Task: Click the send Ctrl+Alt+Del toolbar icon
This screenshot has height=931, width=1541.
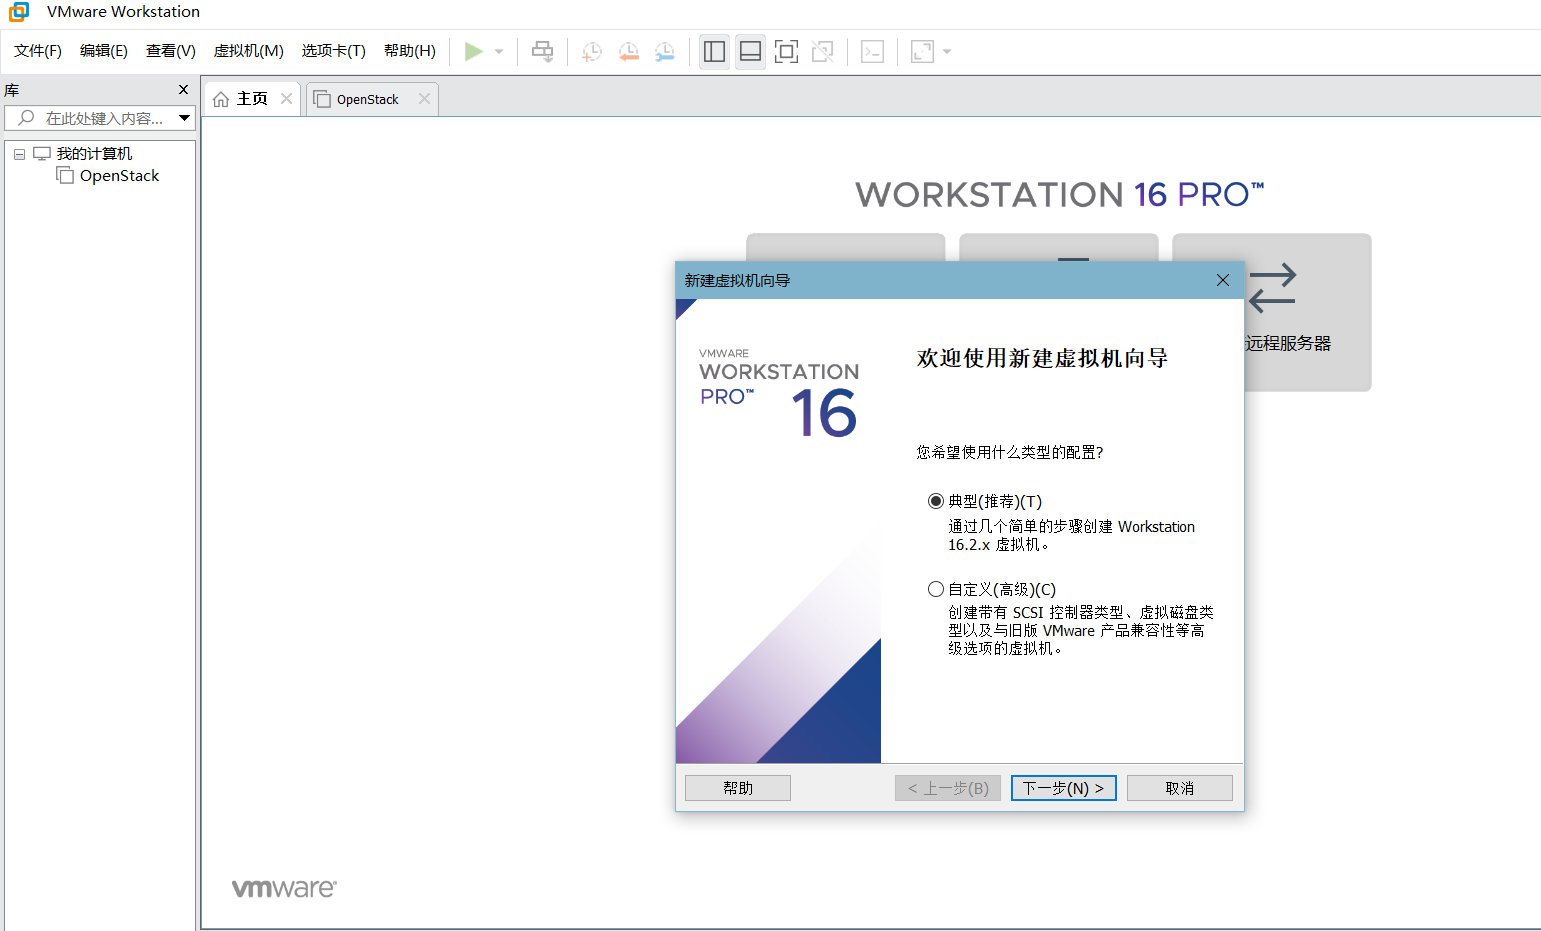Action: tap(542, 51)
